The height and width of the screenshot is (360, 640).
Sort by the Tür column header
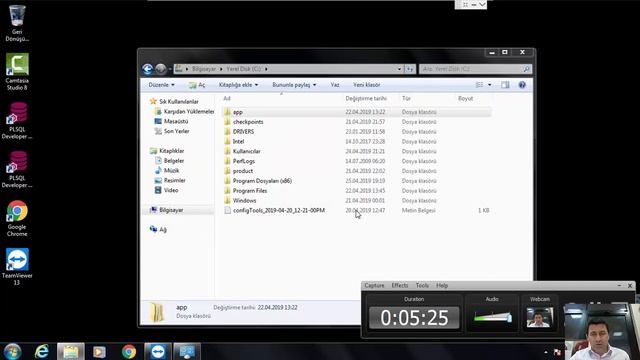(406, 98)
